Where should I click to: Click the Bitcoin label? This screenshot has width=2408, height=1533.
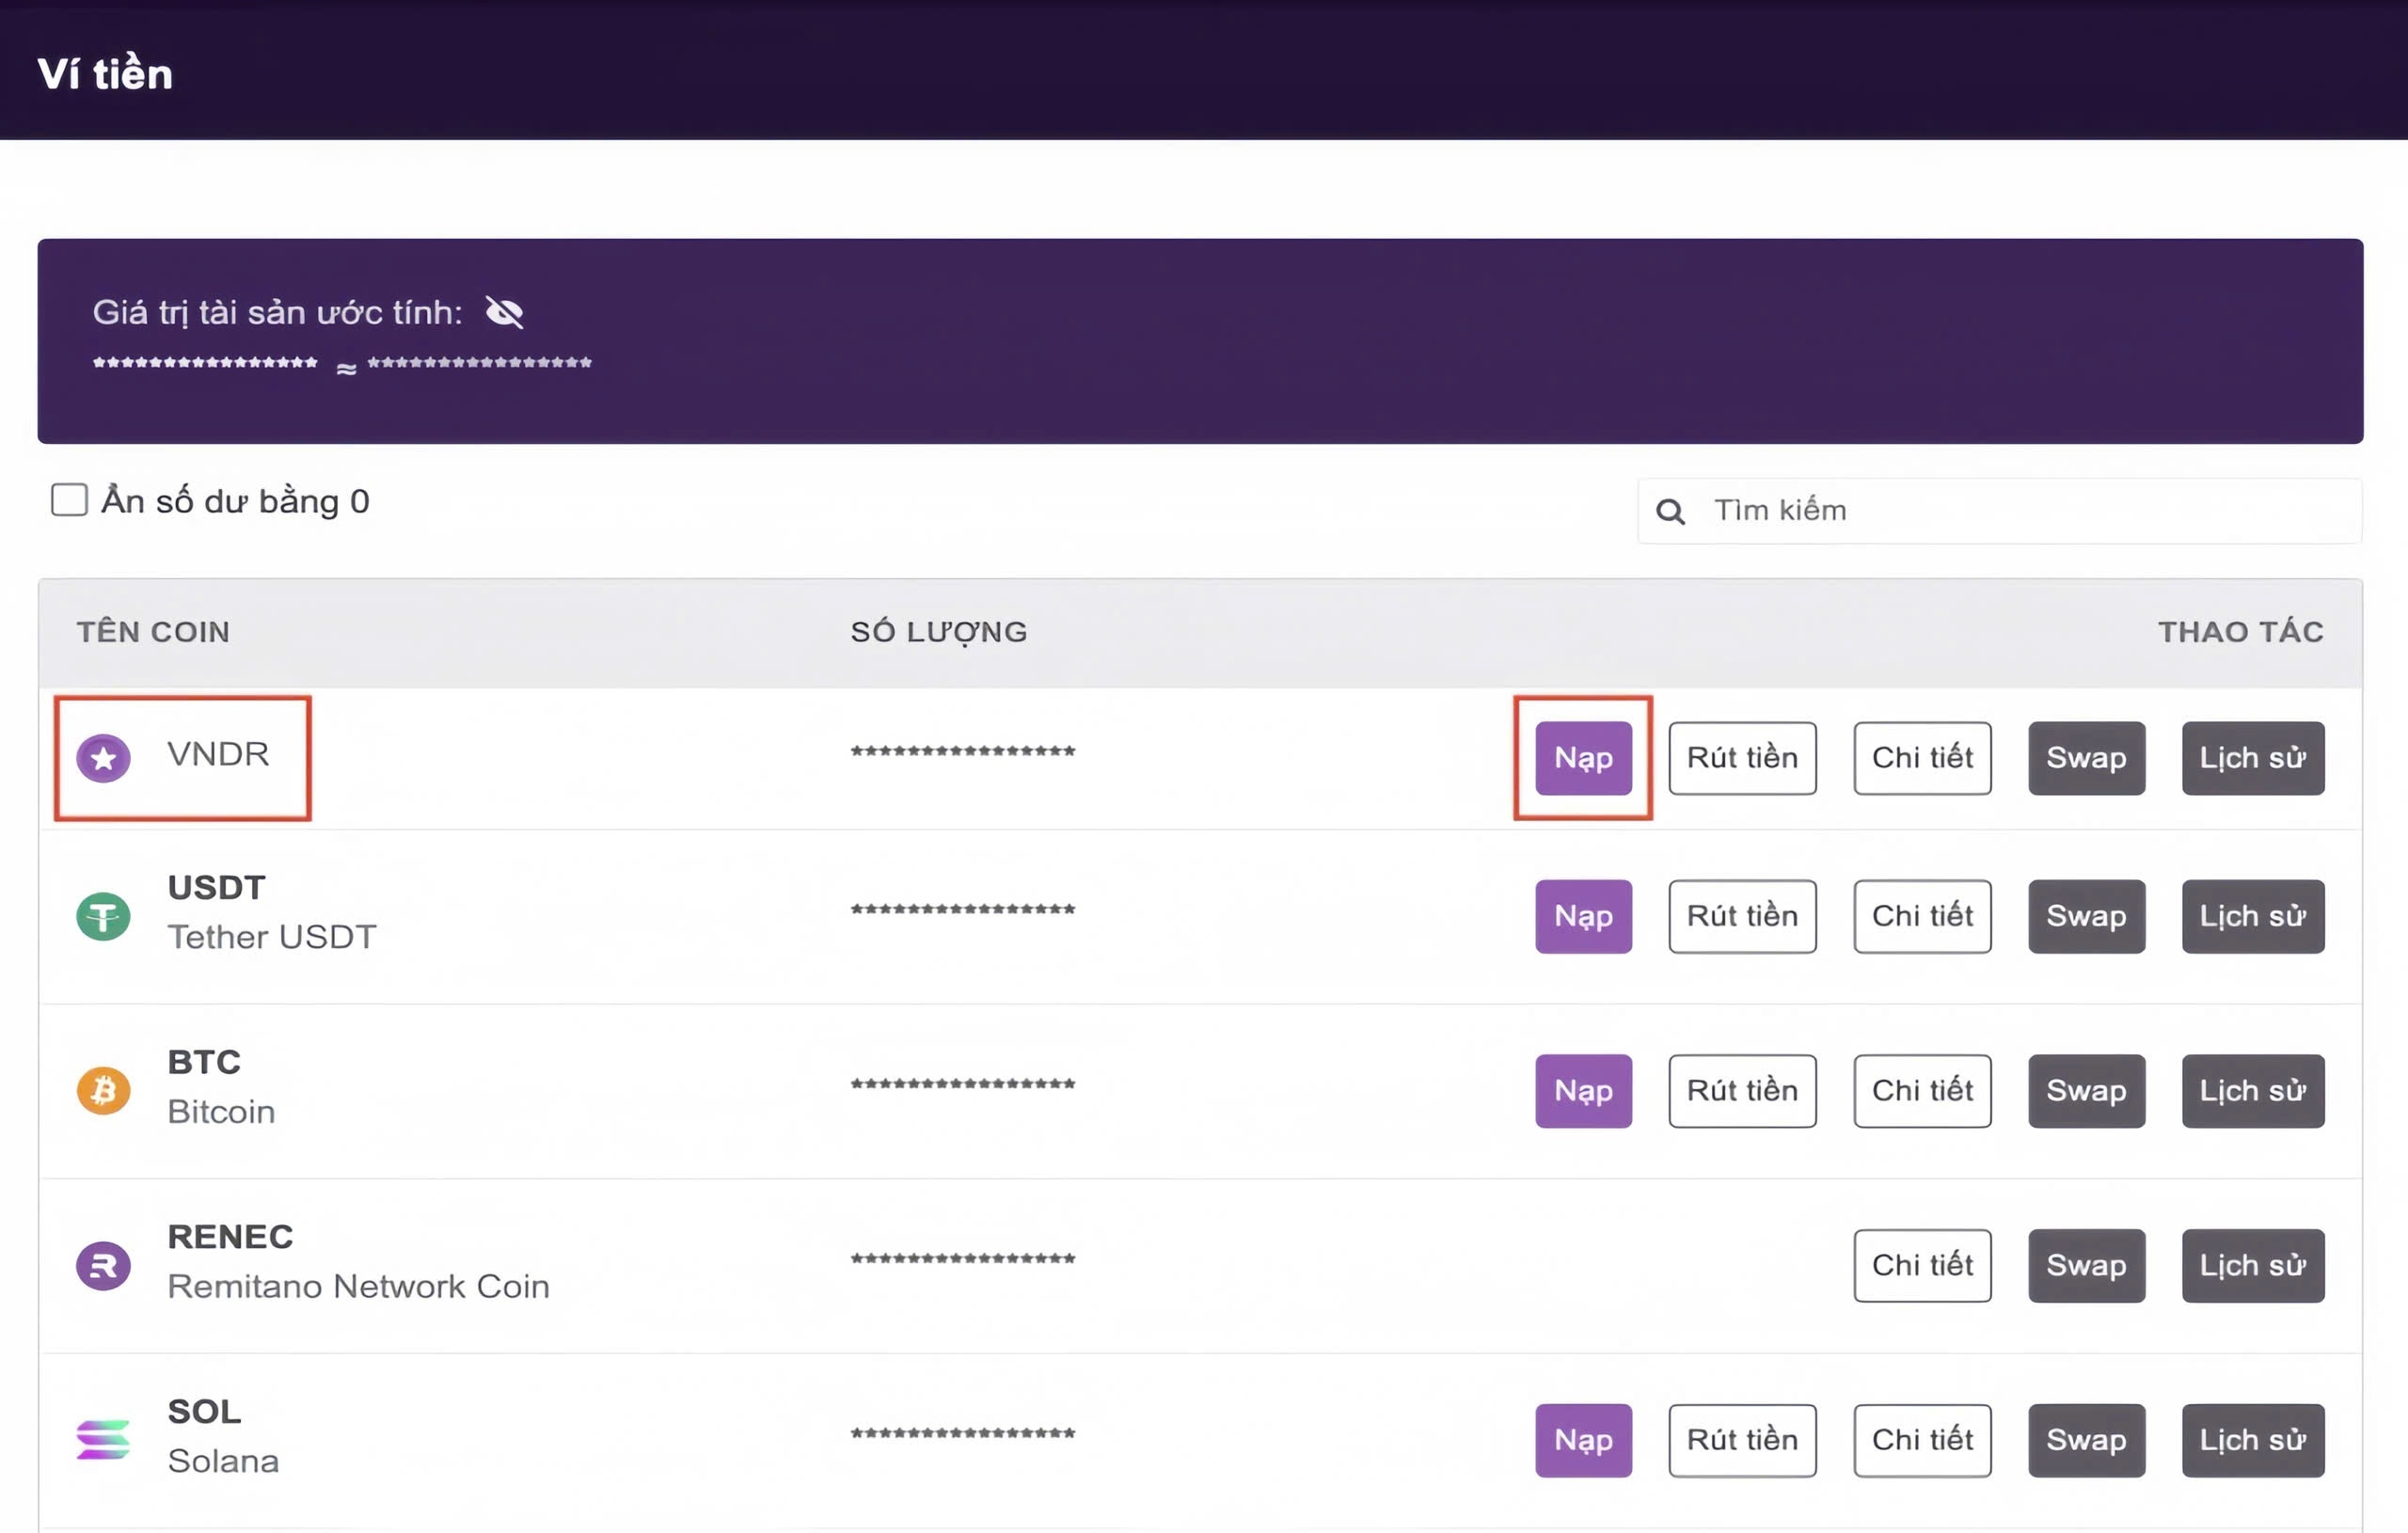(221, 1112)
